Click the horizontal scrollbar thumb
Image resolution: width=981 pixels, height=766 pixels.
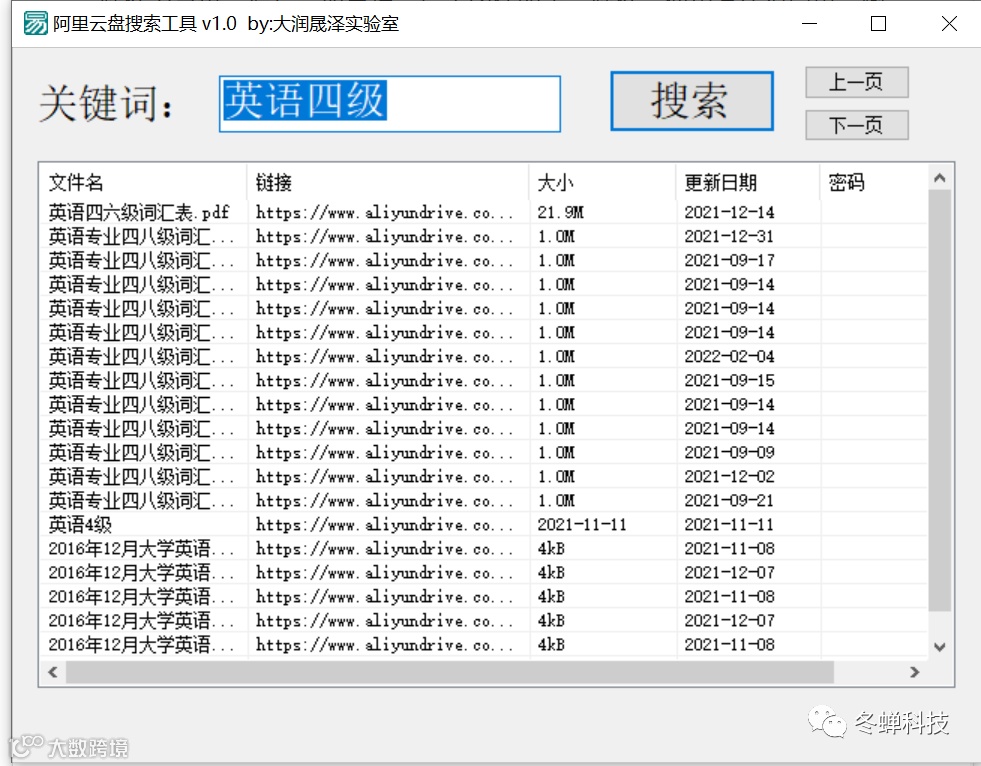pyautogui.click(x=450, y=672)
